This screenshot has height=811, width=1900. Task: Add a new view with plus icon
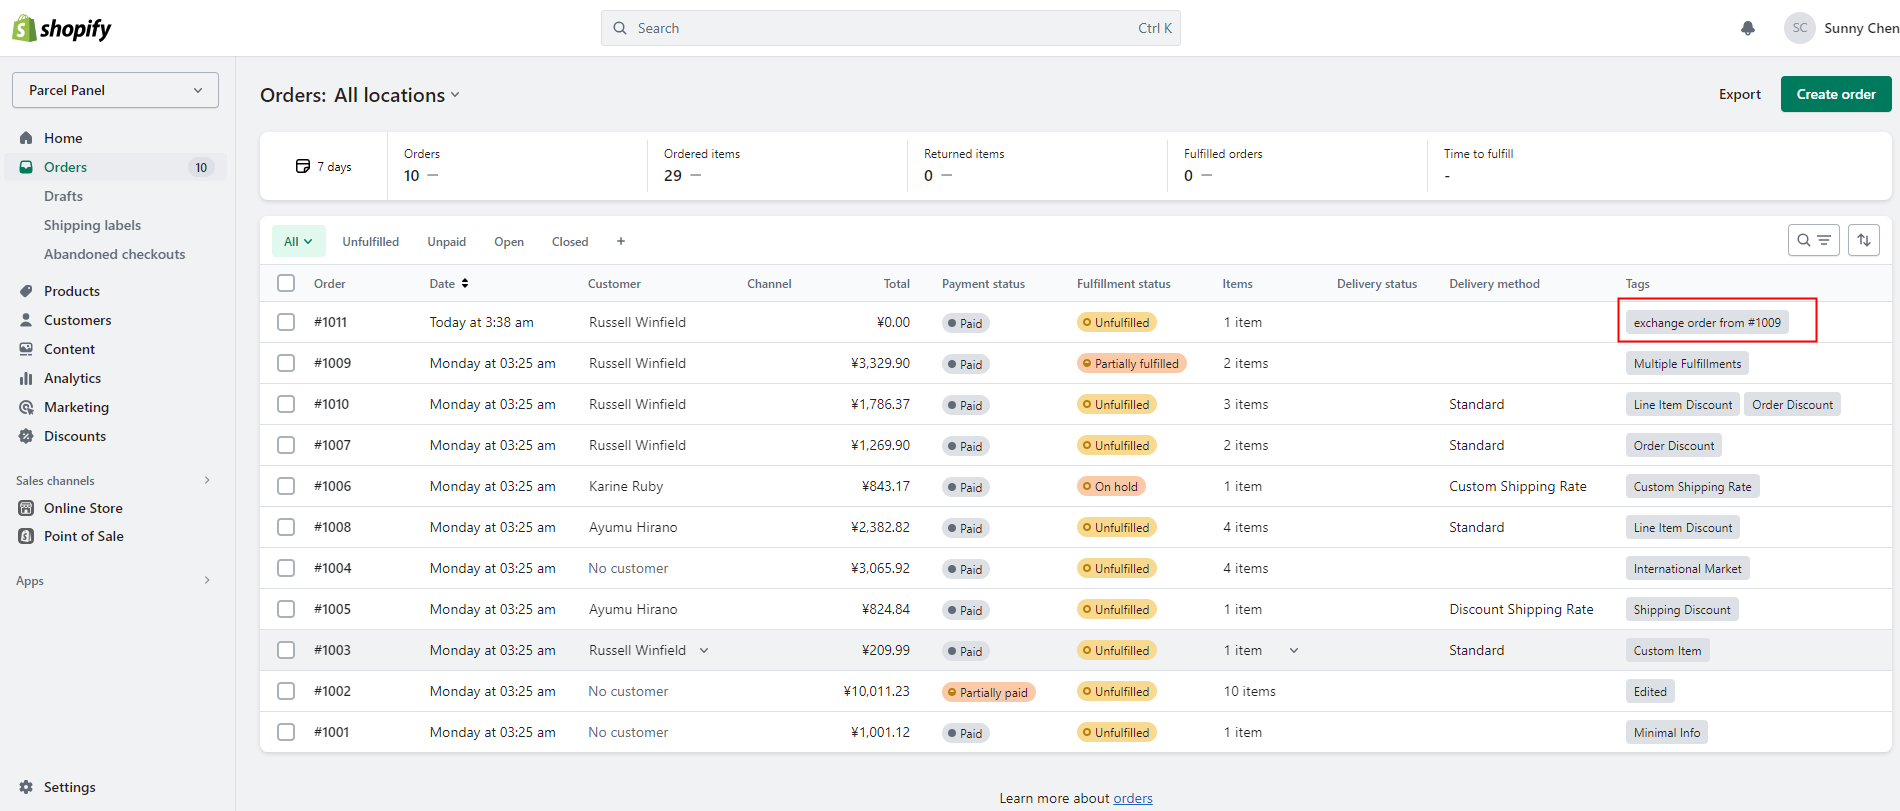621,241
